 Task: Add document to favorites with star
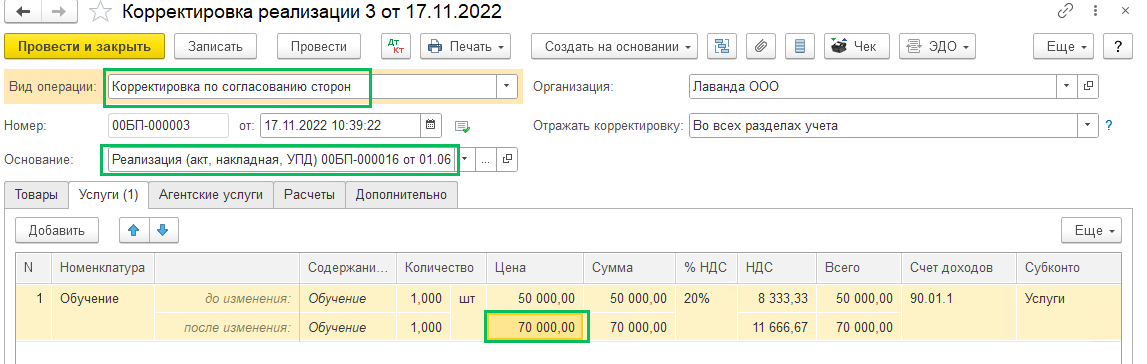pos(99,12)
